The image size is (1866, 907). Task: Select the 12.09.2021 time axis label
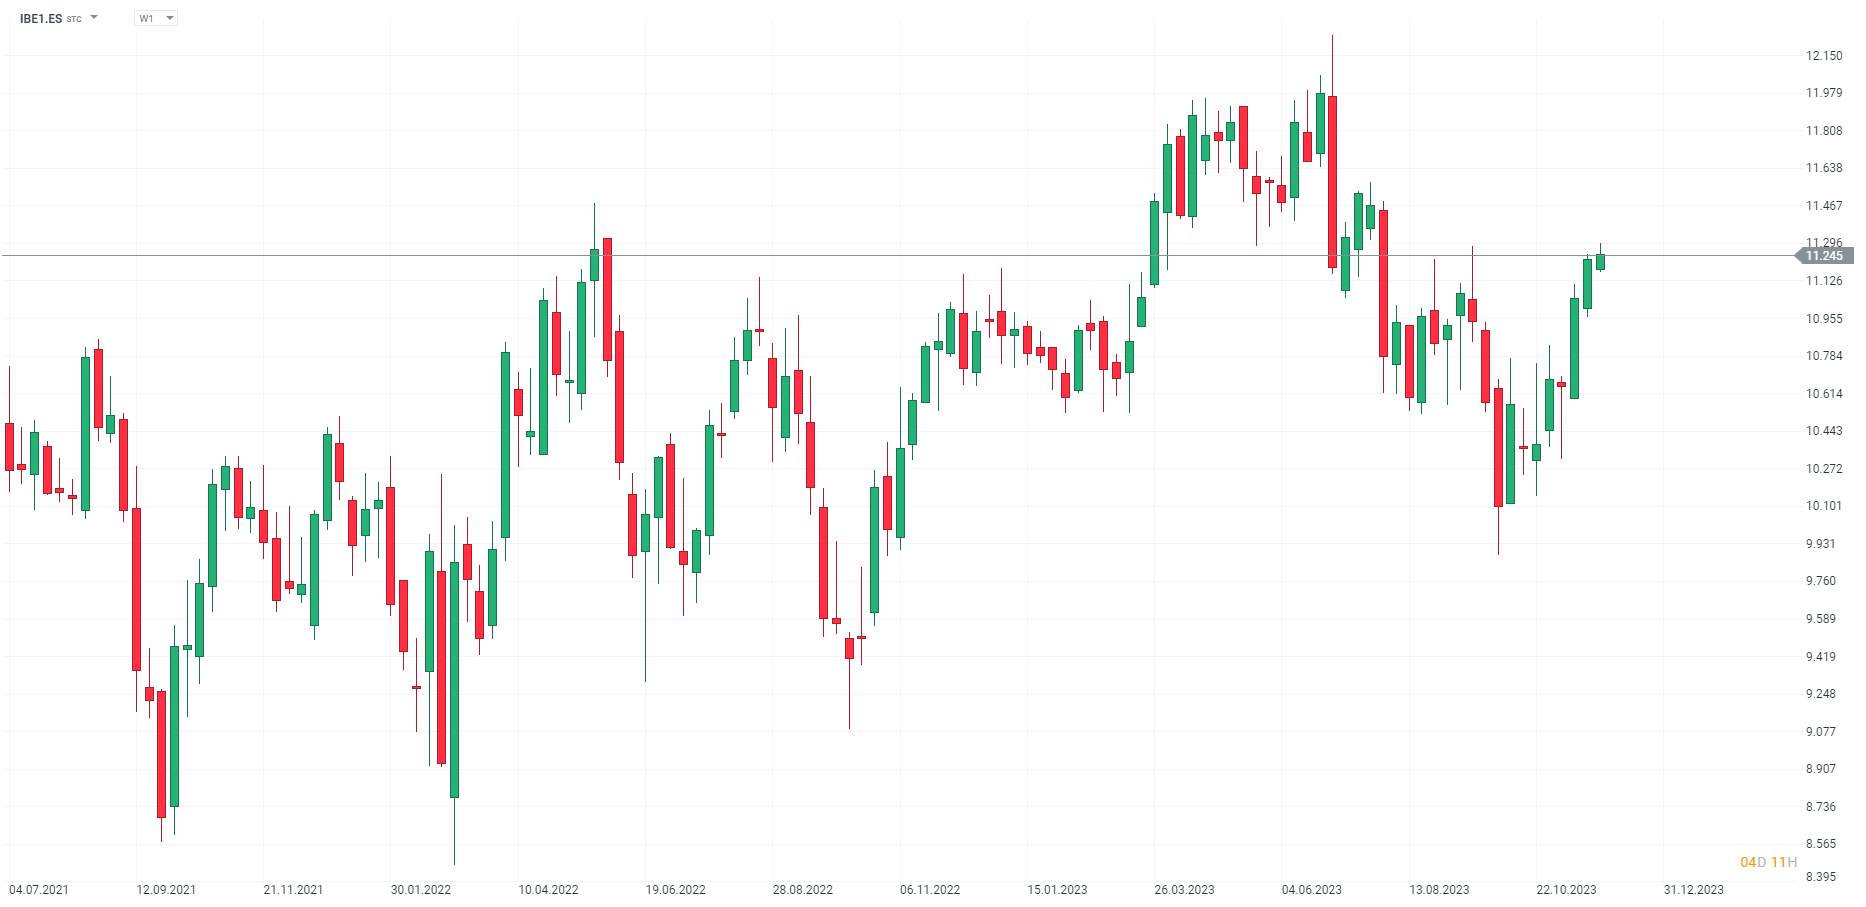click(166, 889)
